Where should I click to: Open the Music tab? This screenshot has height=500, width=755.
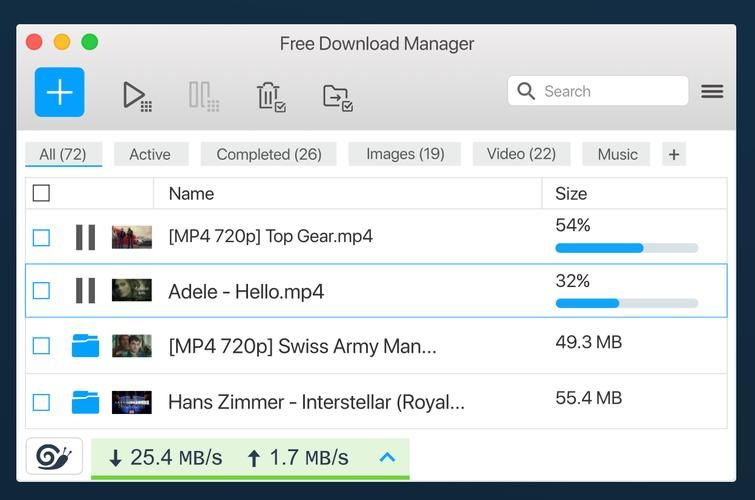tap(617, 154)
